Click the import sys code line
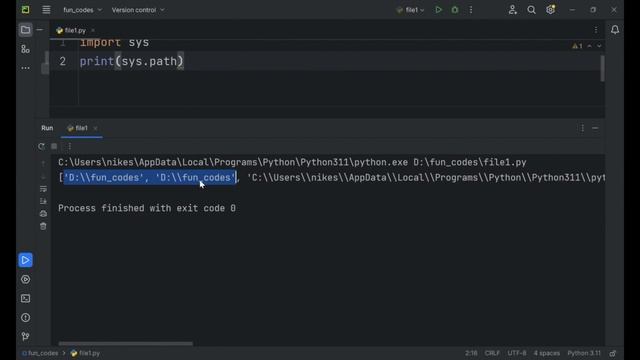This screenshot has width=640, height=360. [114, 42]
